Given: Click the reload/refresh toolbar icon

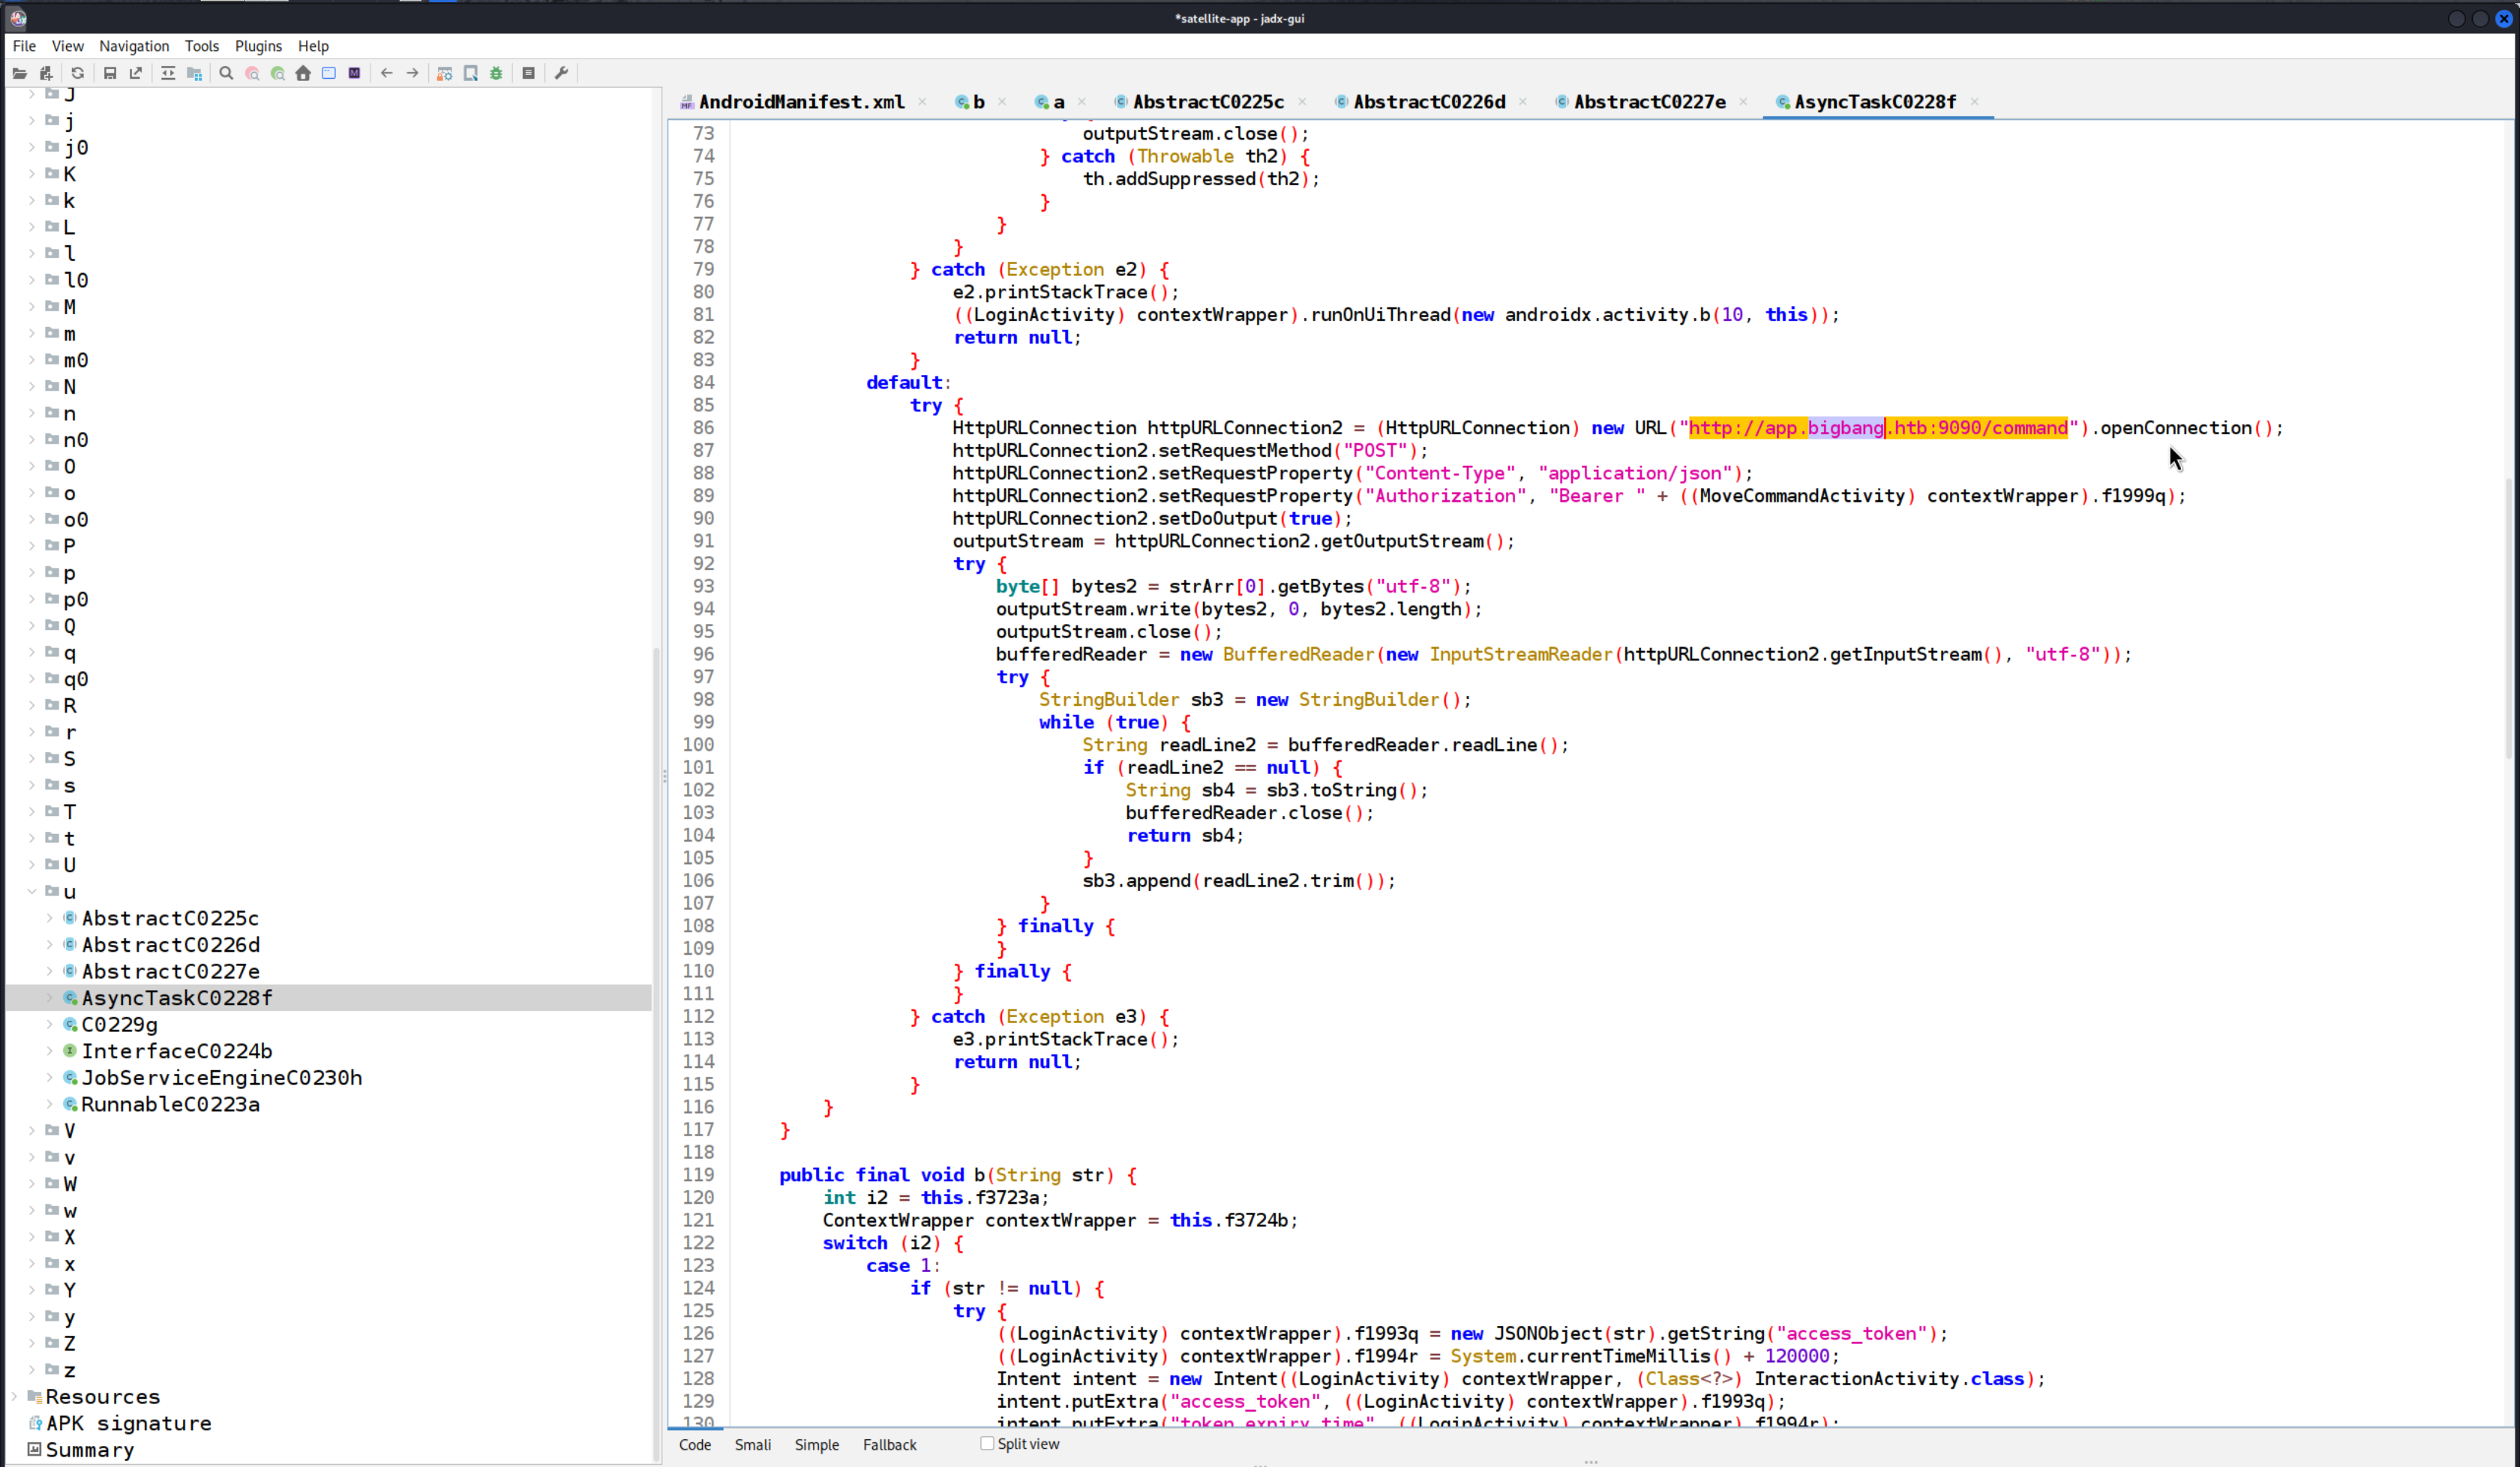Looking at the screenshot, I should click(x=77, y=73).
